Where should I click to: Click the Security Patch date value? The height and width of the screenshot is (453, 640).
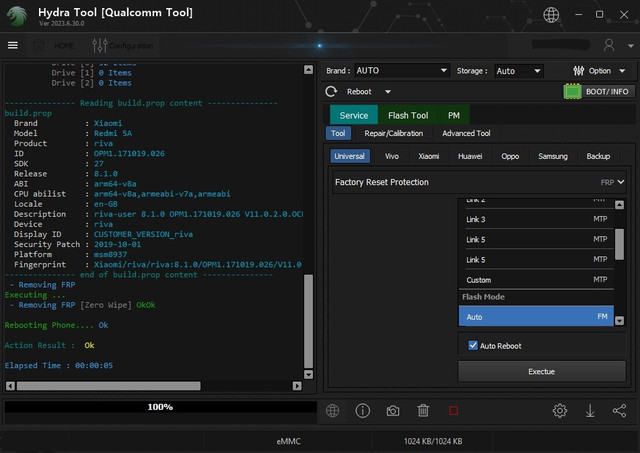click(117, 244)
